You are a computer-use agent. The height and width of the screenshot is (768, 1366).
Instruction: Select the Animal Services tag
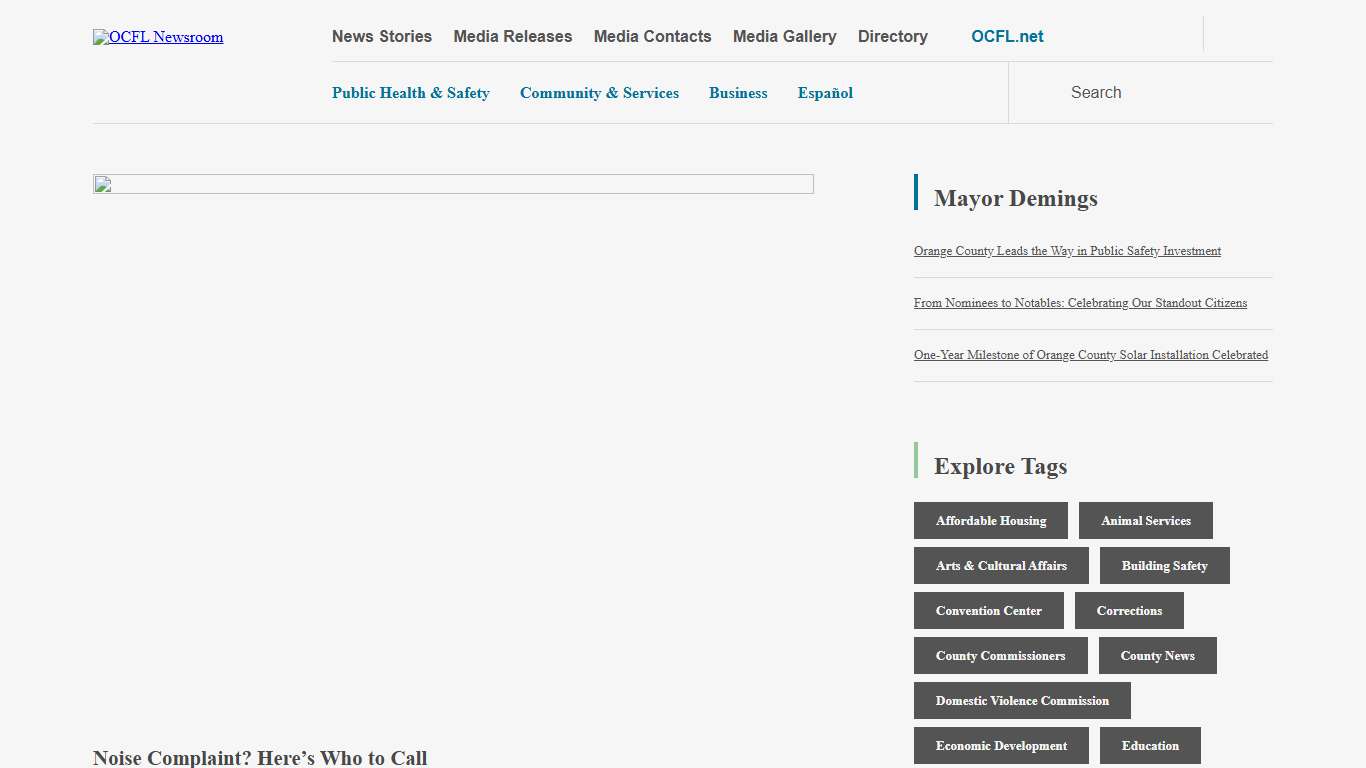point(1145,521)
